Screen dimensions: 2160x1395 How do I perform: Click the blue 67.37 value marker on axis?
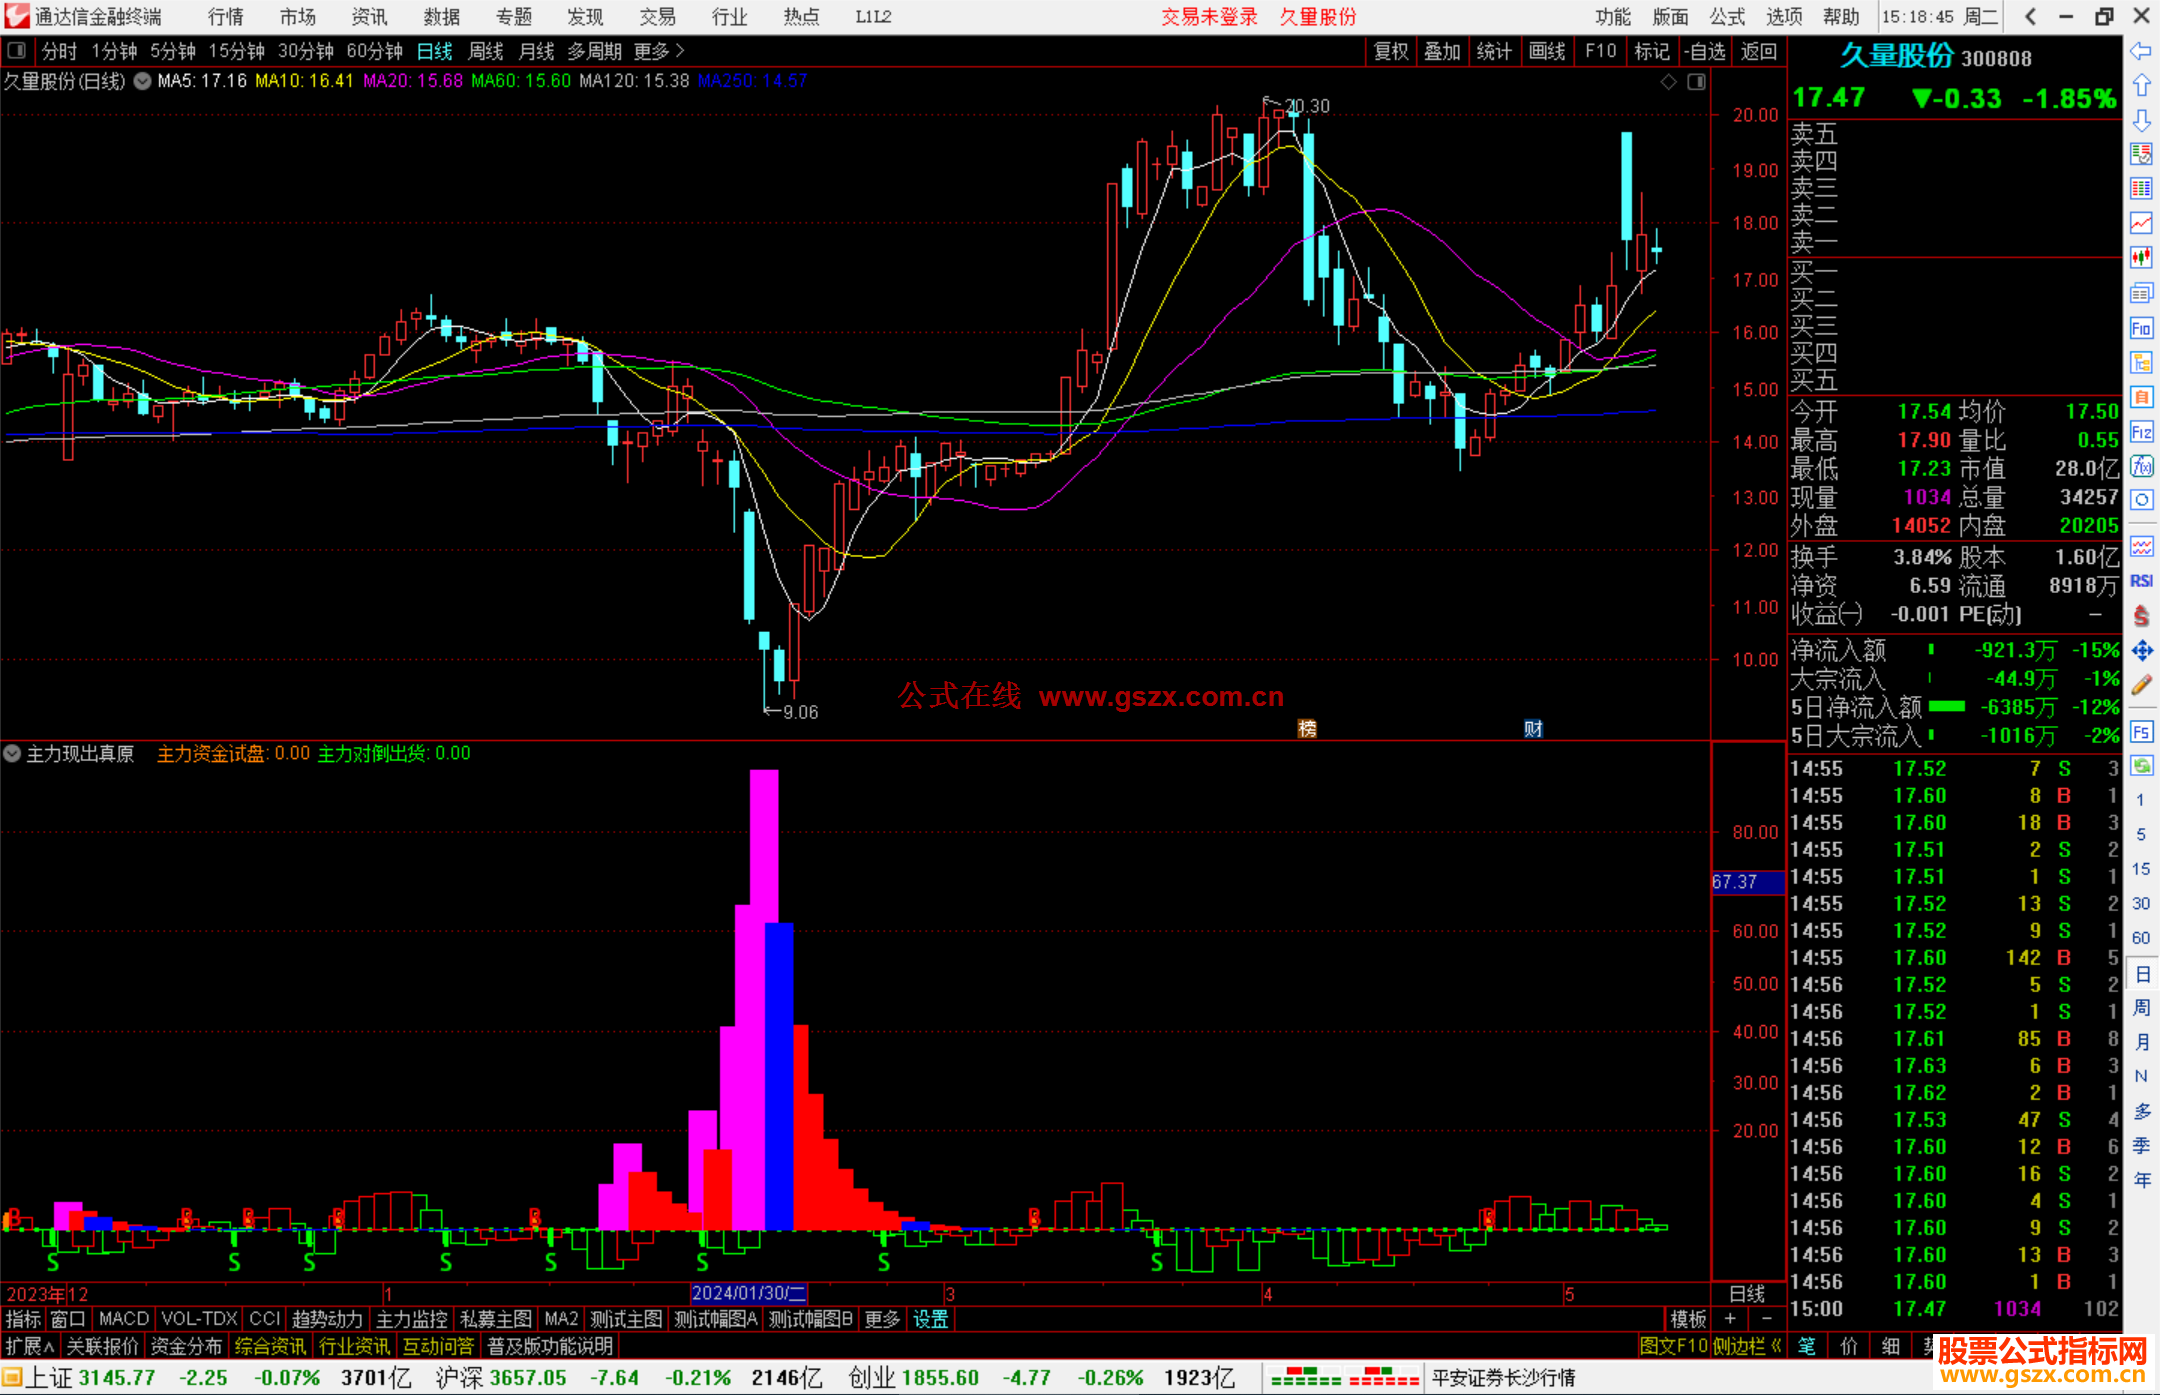click(x=1746, y=882)
